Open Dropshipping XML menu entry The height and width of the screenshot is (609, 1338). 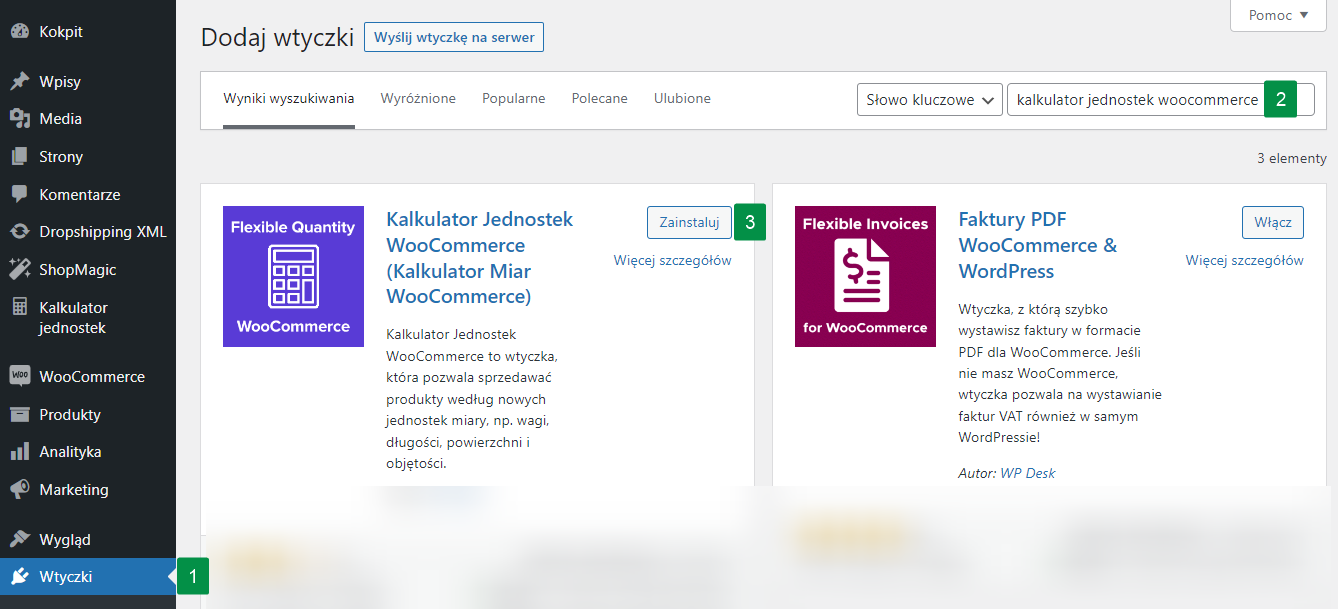(88, 232)
